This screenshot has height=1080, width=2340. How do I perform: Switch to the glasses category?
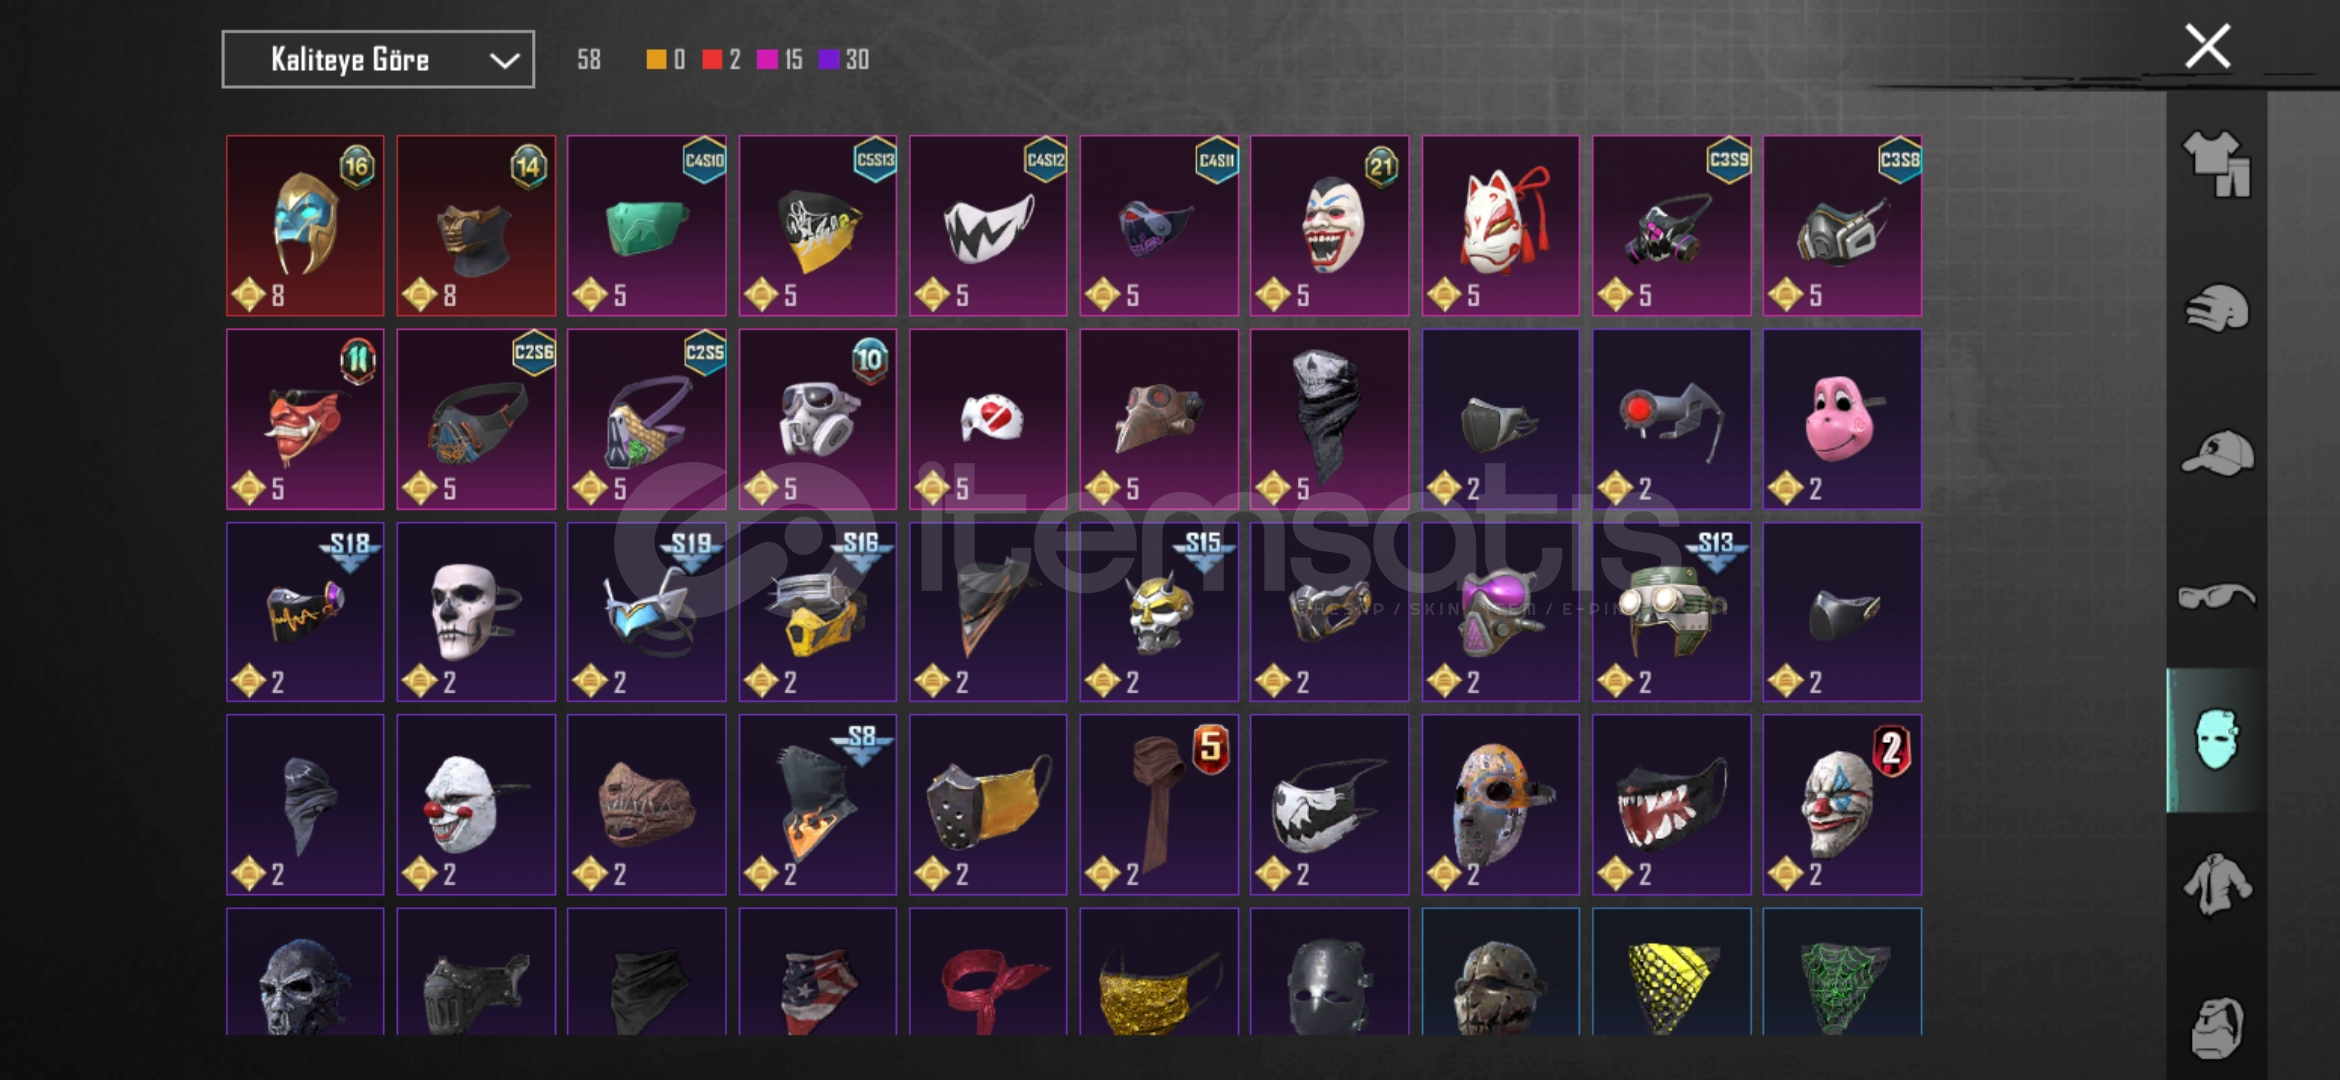[x=2216, y=597]
